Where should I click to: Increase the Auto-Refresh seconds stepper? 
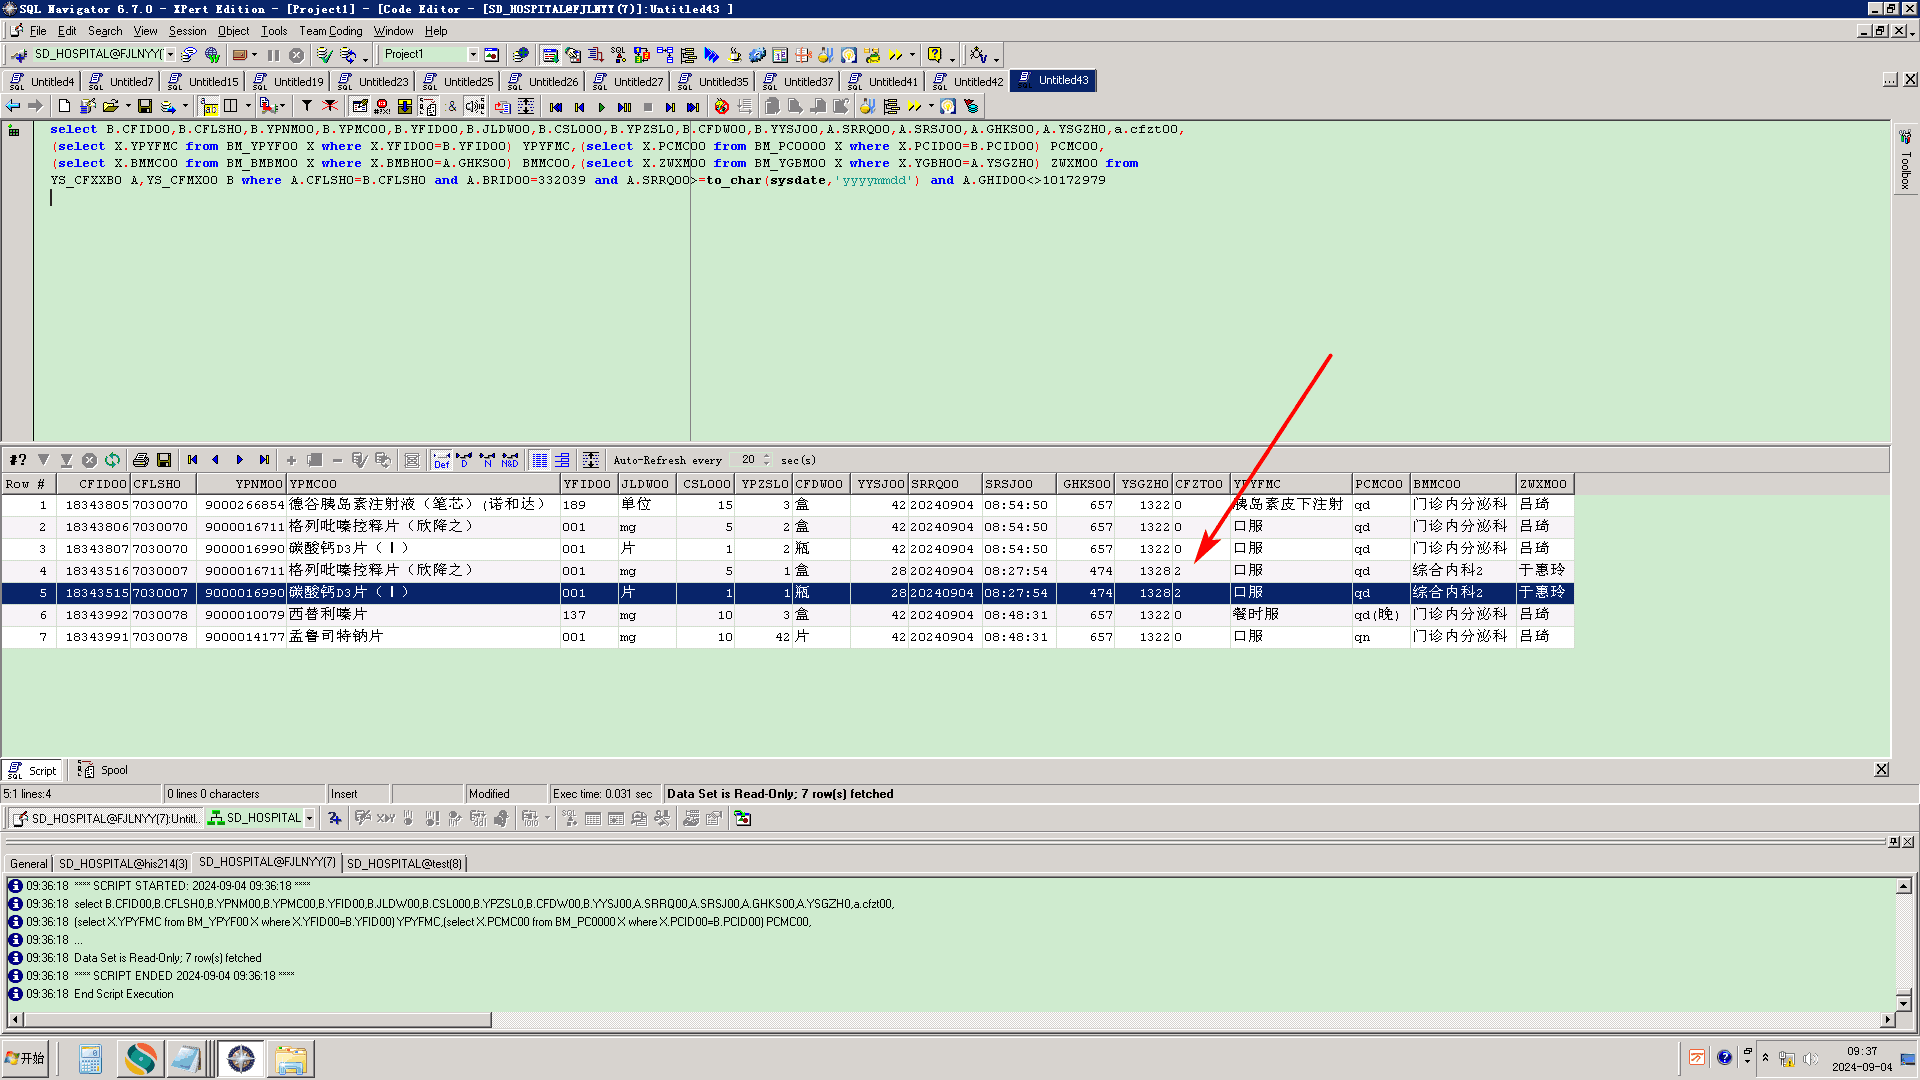click(x=767, y=456)
